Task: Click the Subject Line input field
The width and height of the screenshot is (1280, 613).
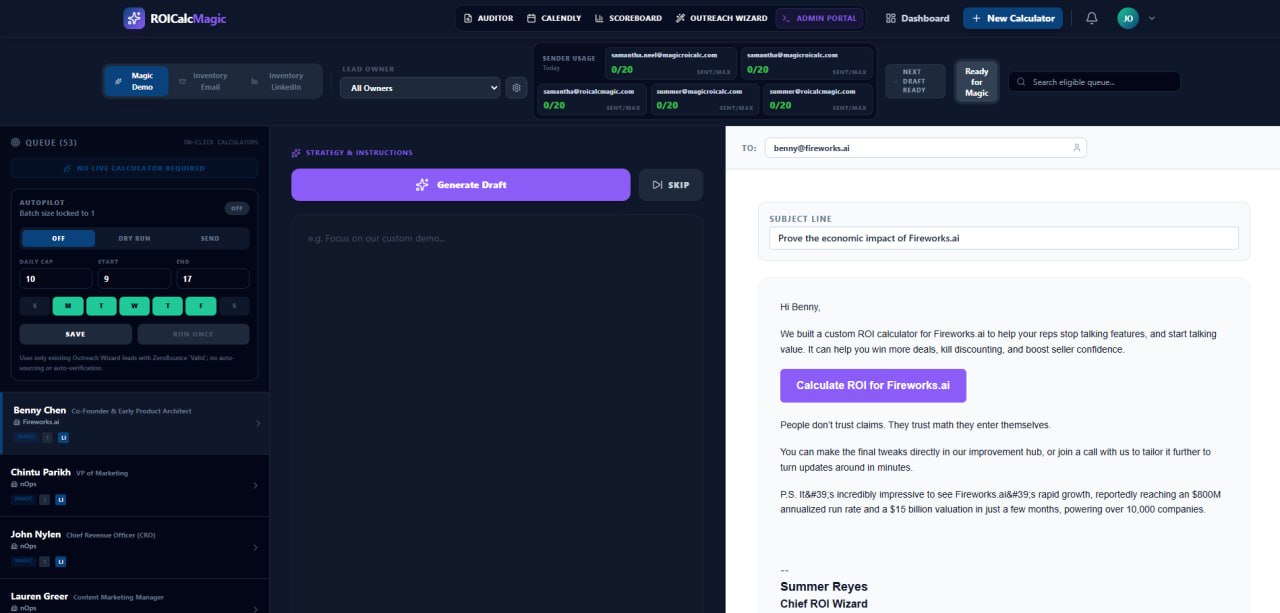Action: 1004,238
